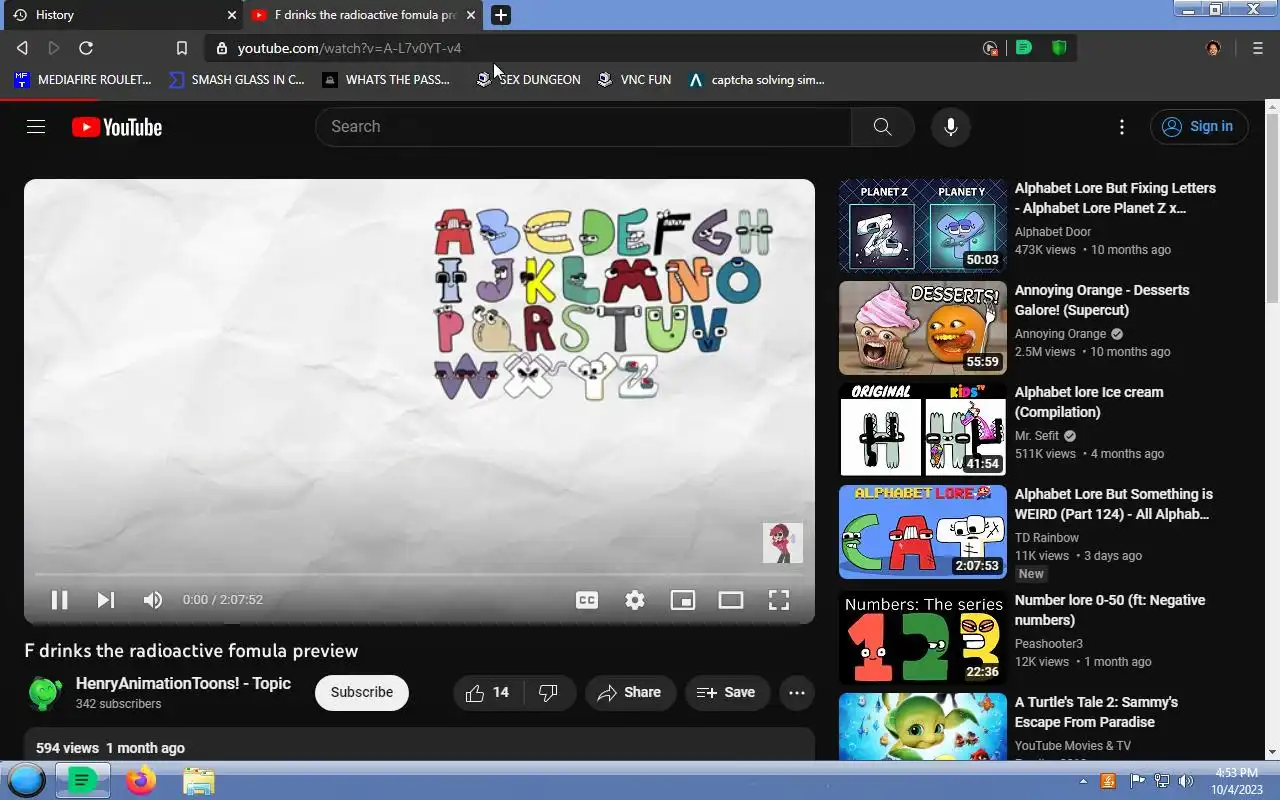Show hidden tray icons arrow
This screenshot has width=1280, height=800.
pos(1084,781)
